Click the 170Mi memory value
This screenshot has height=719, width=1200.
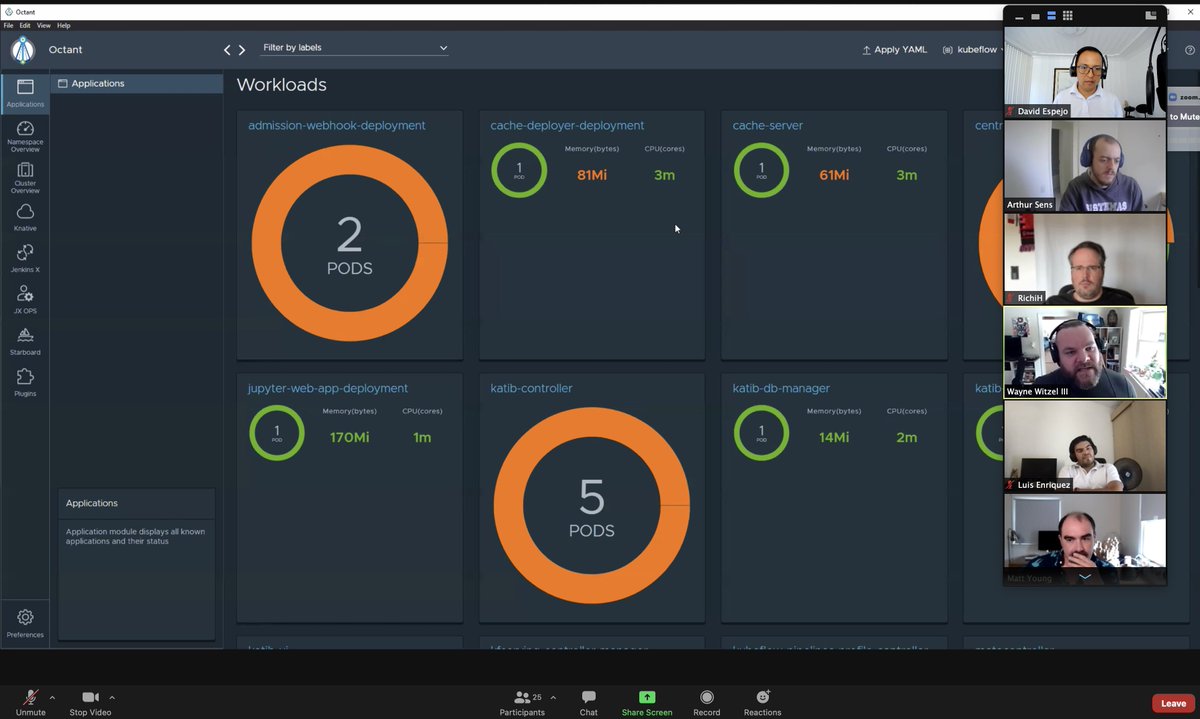350,437
